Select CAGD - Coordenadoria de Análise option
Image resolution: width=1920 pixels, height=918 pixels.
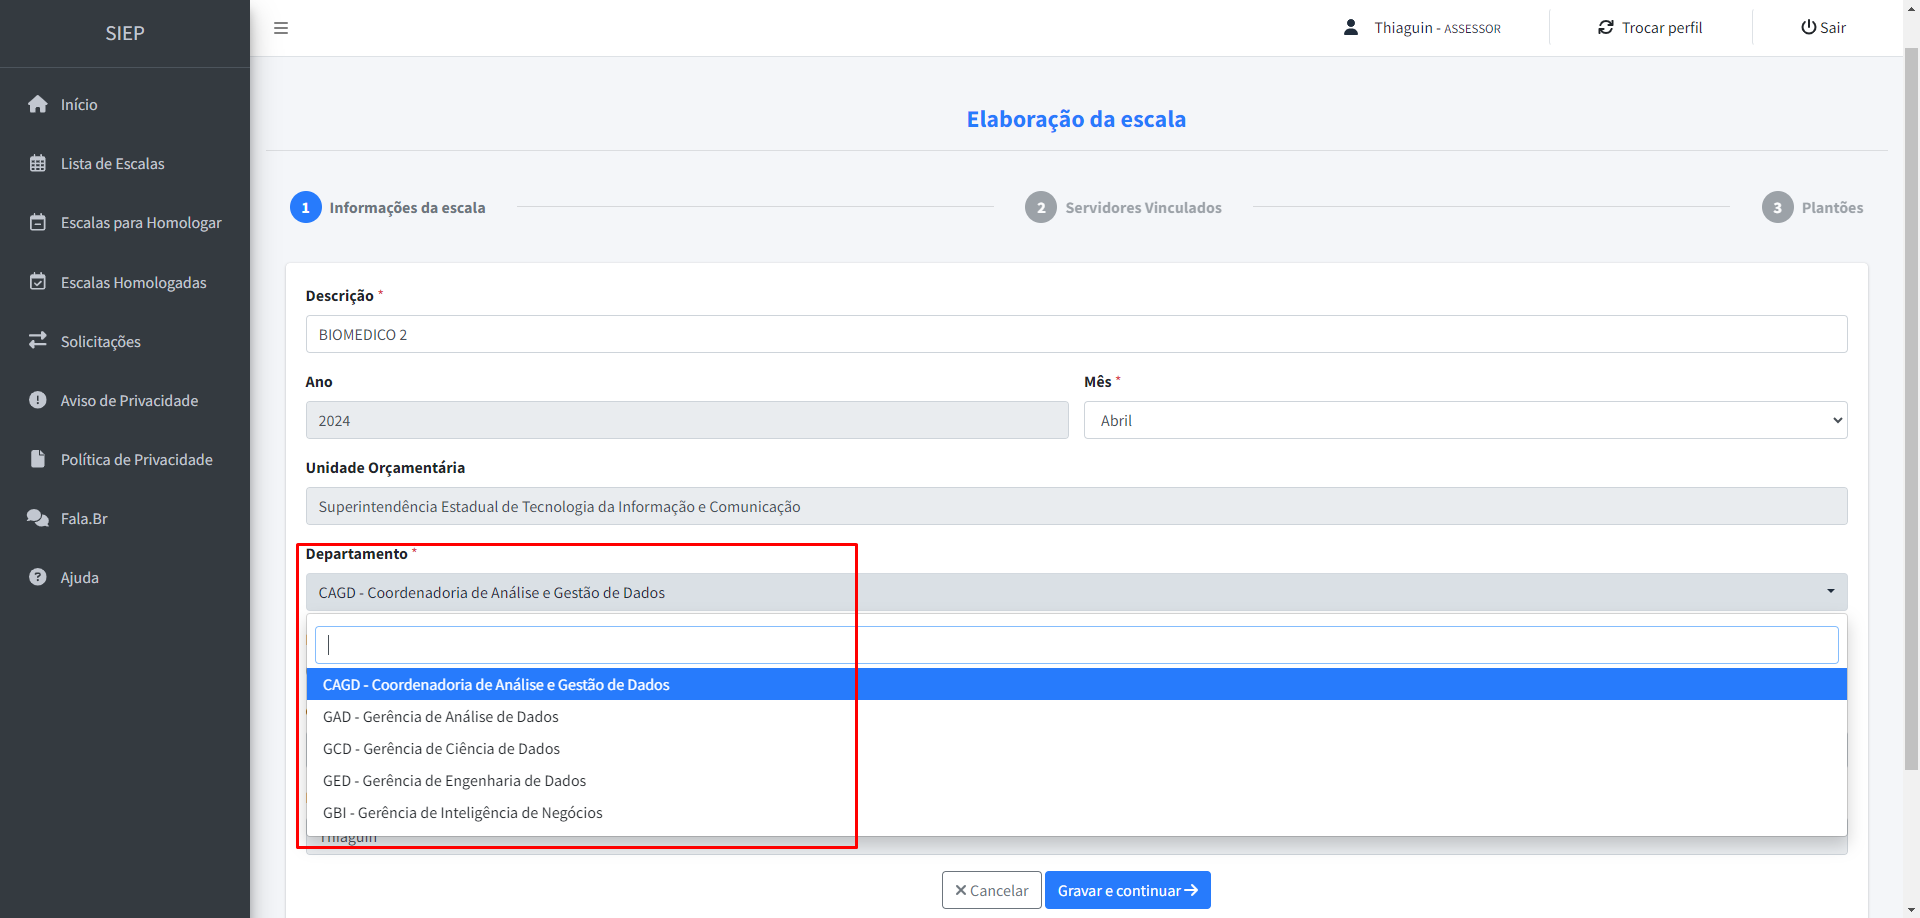point(1076,684)
